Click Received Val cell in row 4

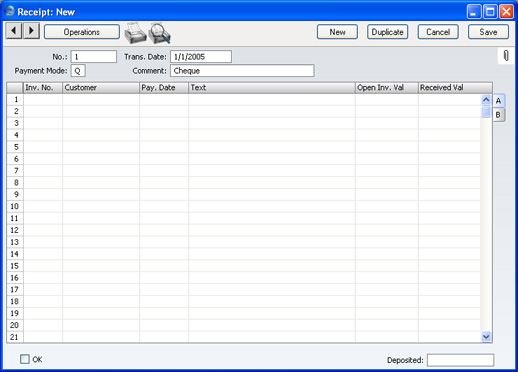tap(449, 135)
